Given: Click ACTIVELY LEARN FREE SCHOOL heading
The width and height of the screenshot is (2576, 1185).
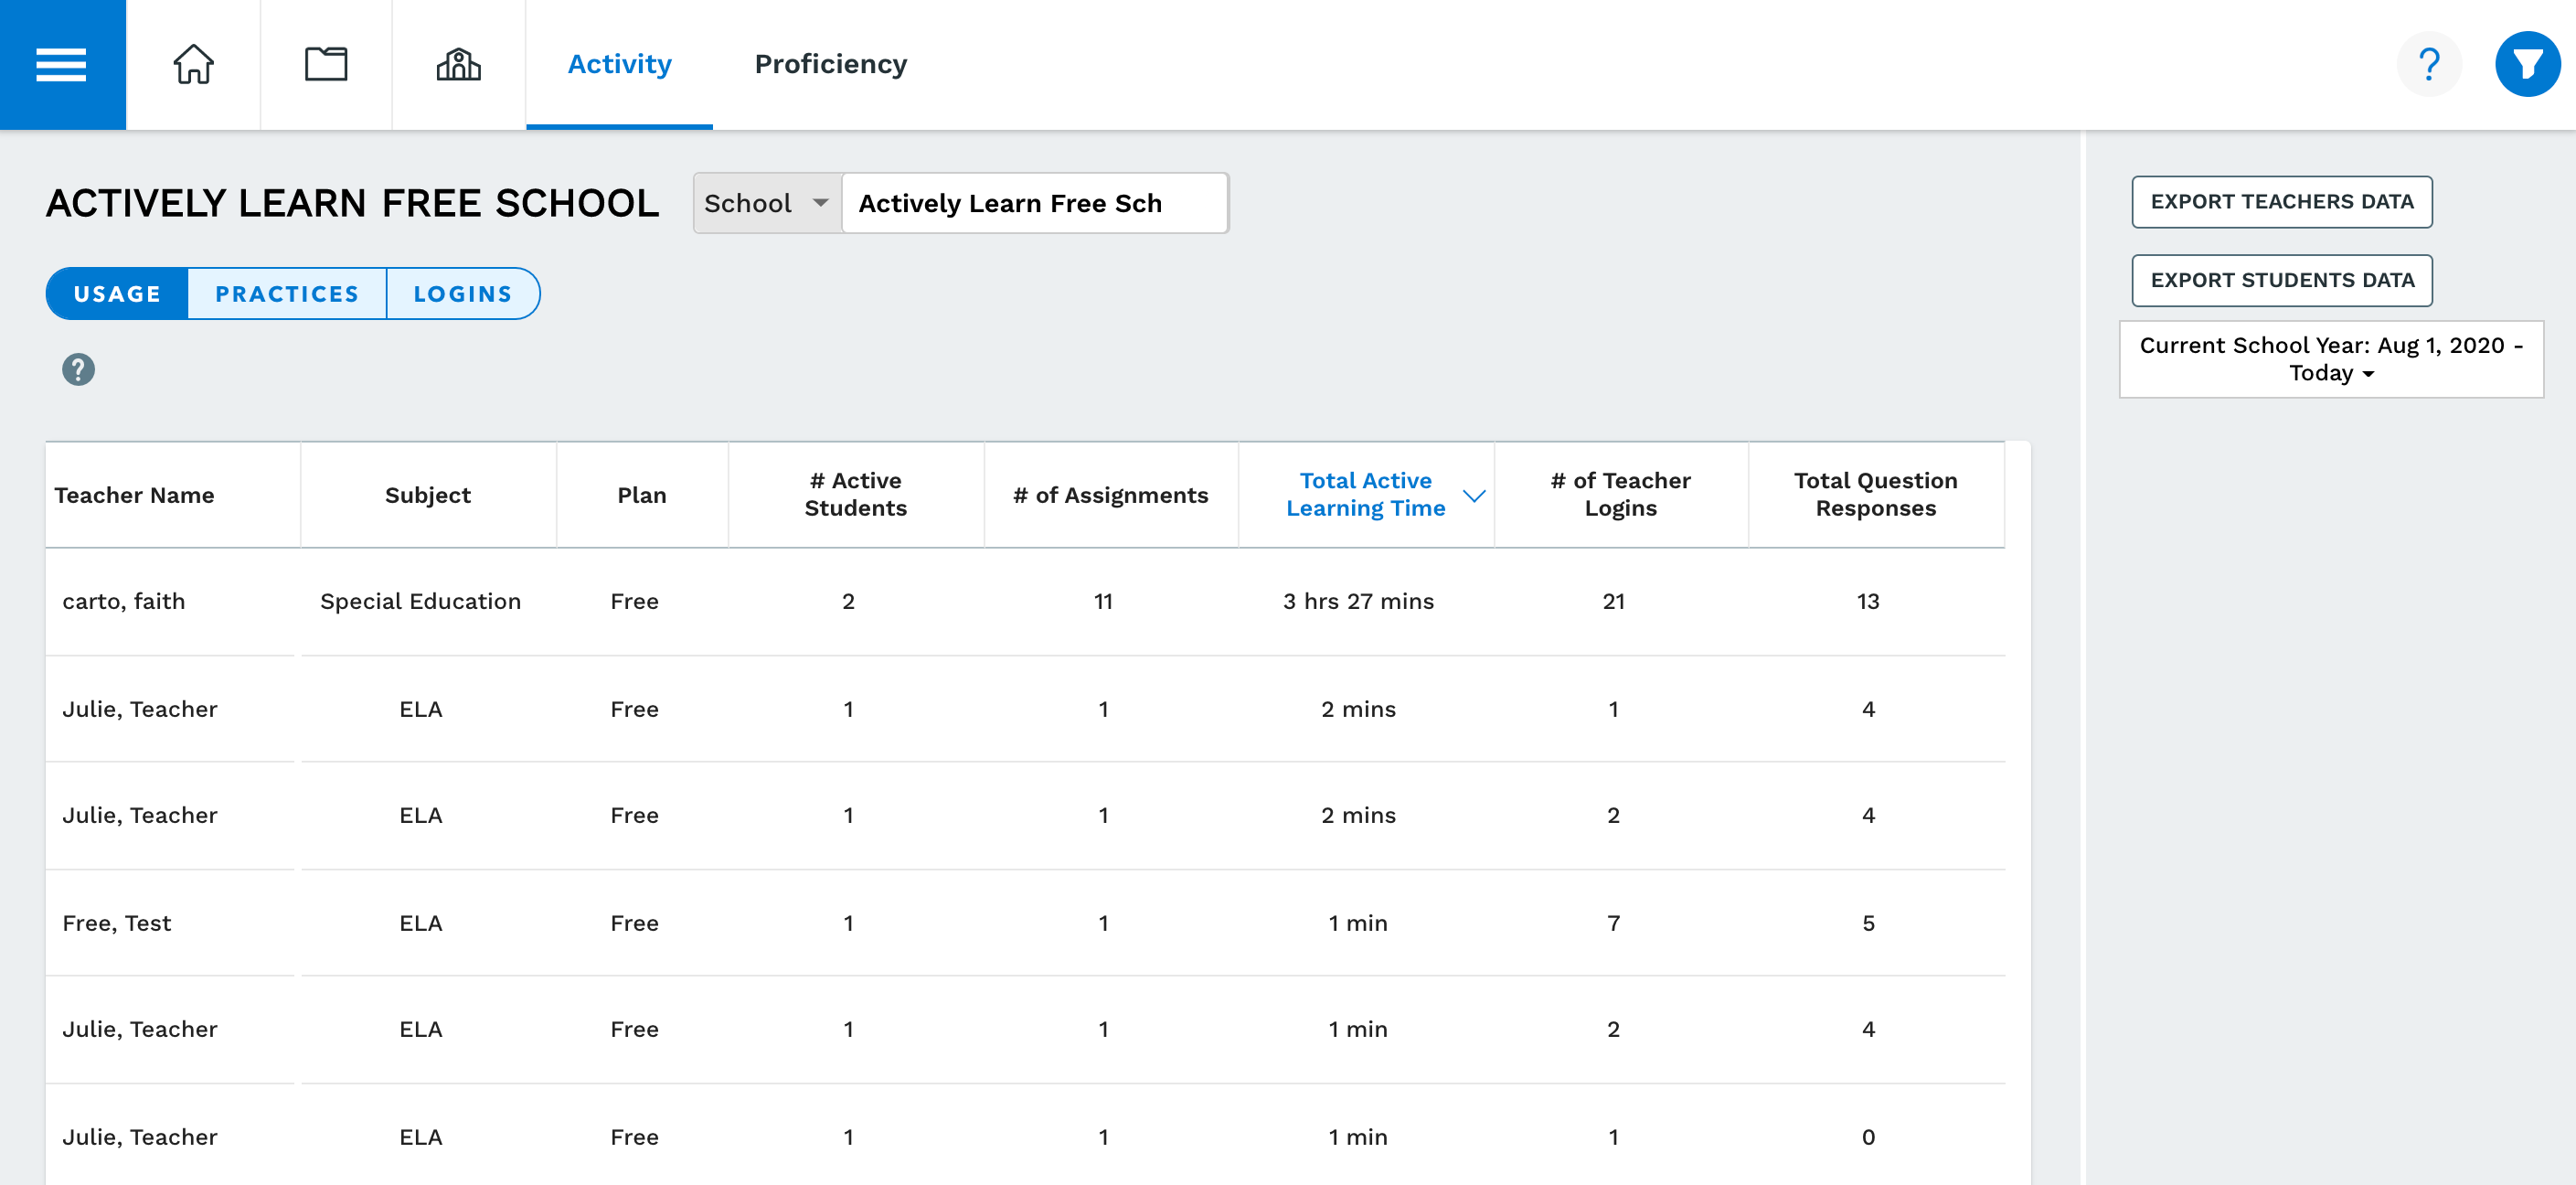Looking at the screenshot, I should (353, 204).
